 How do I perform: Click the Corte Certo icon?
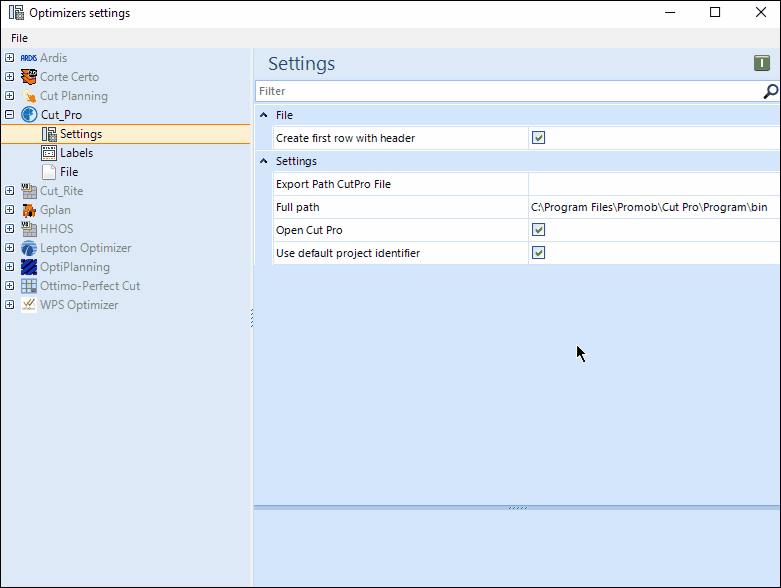pyautogui.click(x=29, y=77)
